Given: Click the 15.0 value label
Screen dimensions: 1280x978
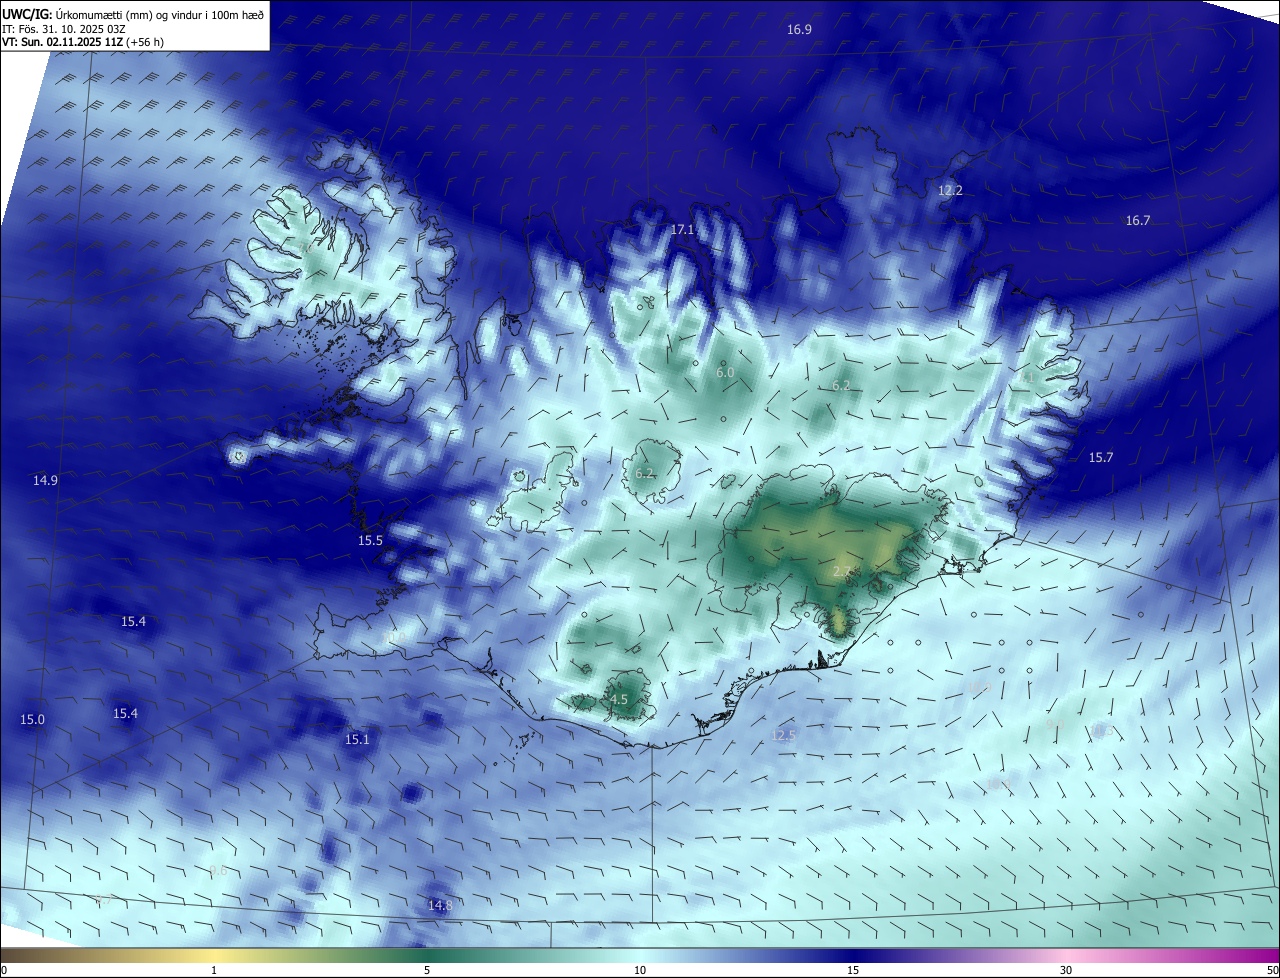Looking at the screenshot, I should pos(33,719).
